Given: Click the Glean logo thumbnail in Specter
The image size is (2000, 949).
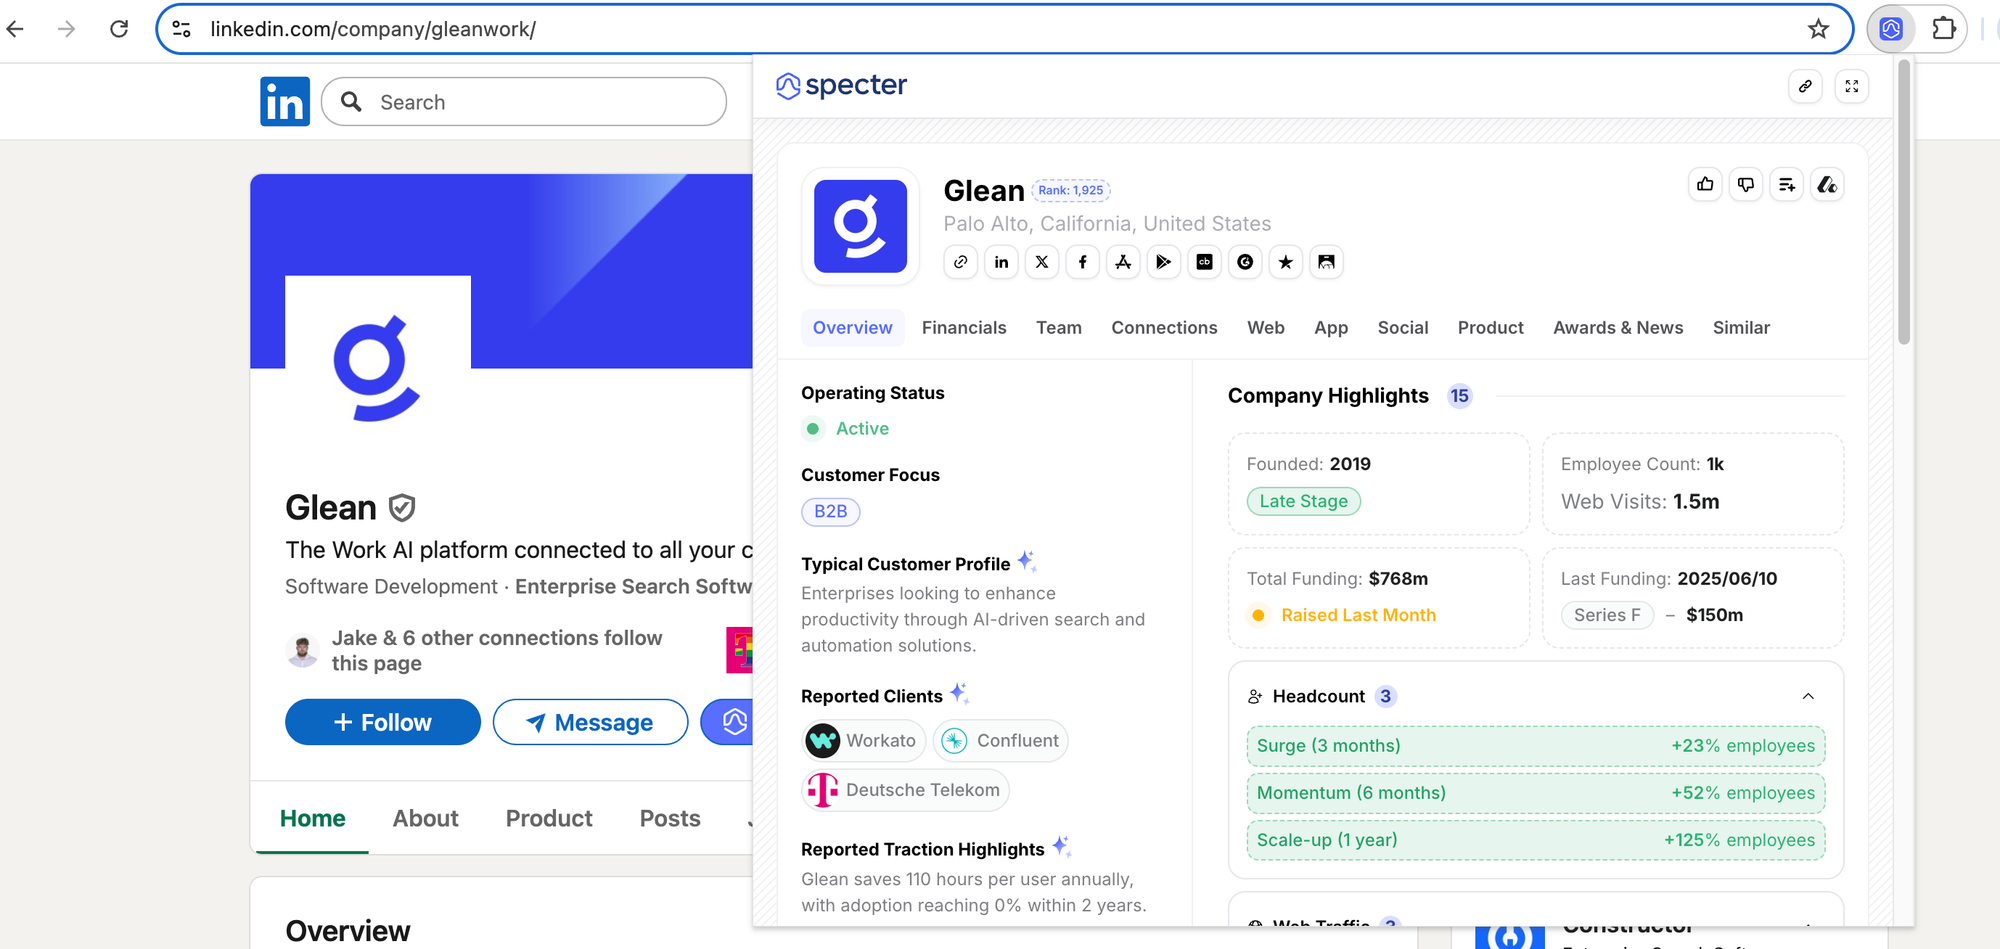Looking at the screenshot, I should [x=860, y=226].
